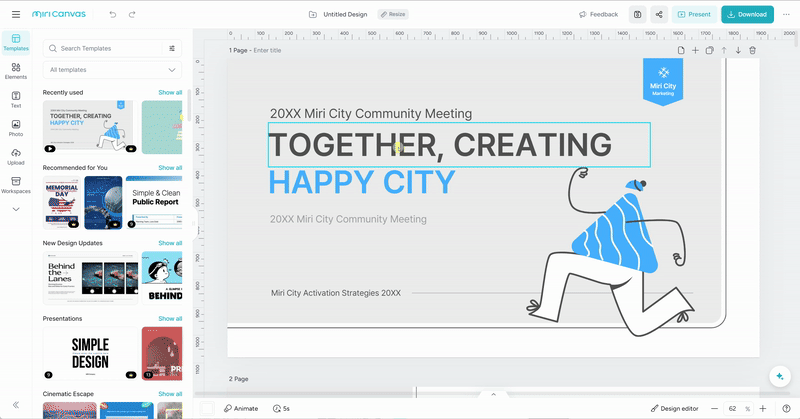The image size is (800, 419).
Task: Expand more sidebar items chevron
Action: tap(16, 209)
